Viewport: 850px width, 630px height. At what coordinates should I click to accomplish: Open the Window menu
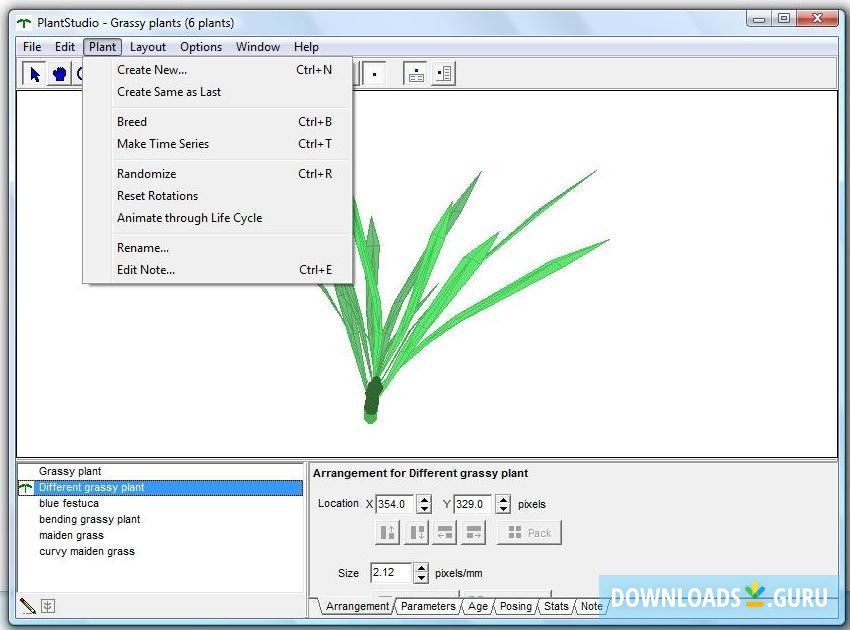pos(258,47)
